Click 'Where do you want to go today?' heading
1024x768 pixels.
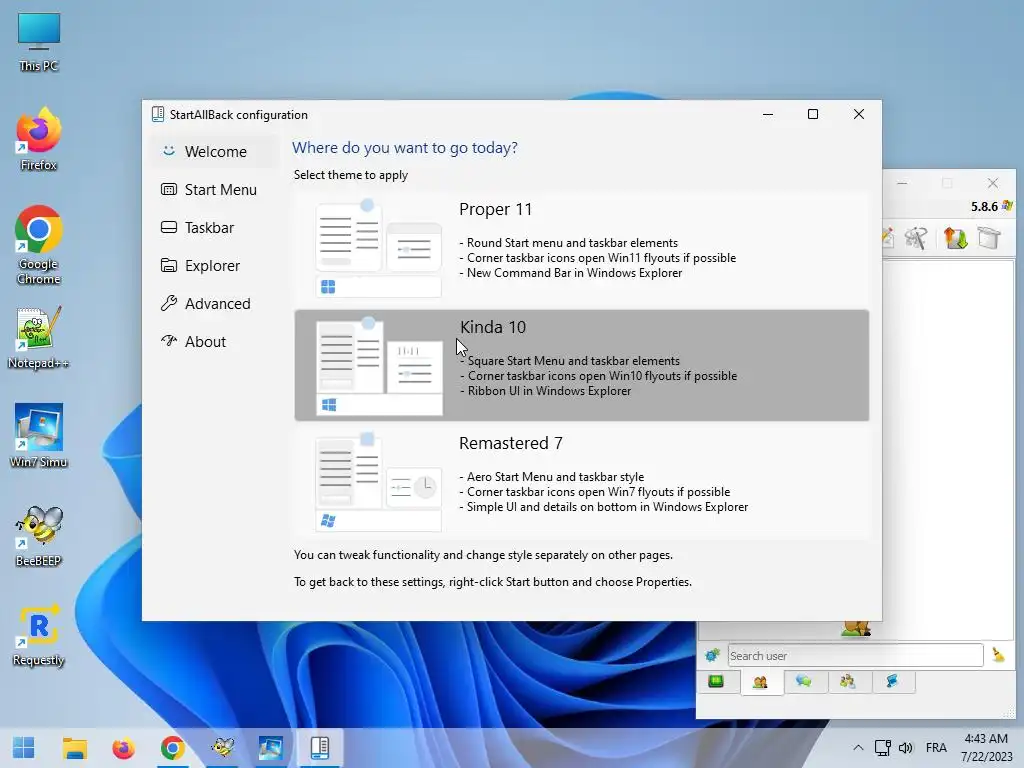pyautogui.click(x=405, y=148)
